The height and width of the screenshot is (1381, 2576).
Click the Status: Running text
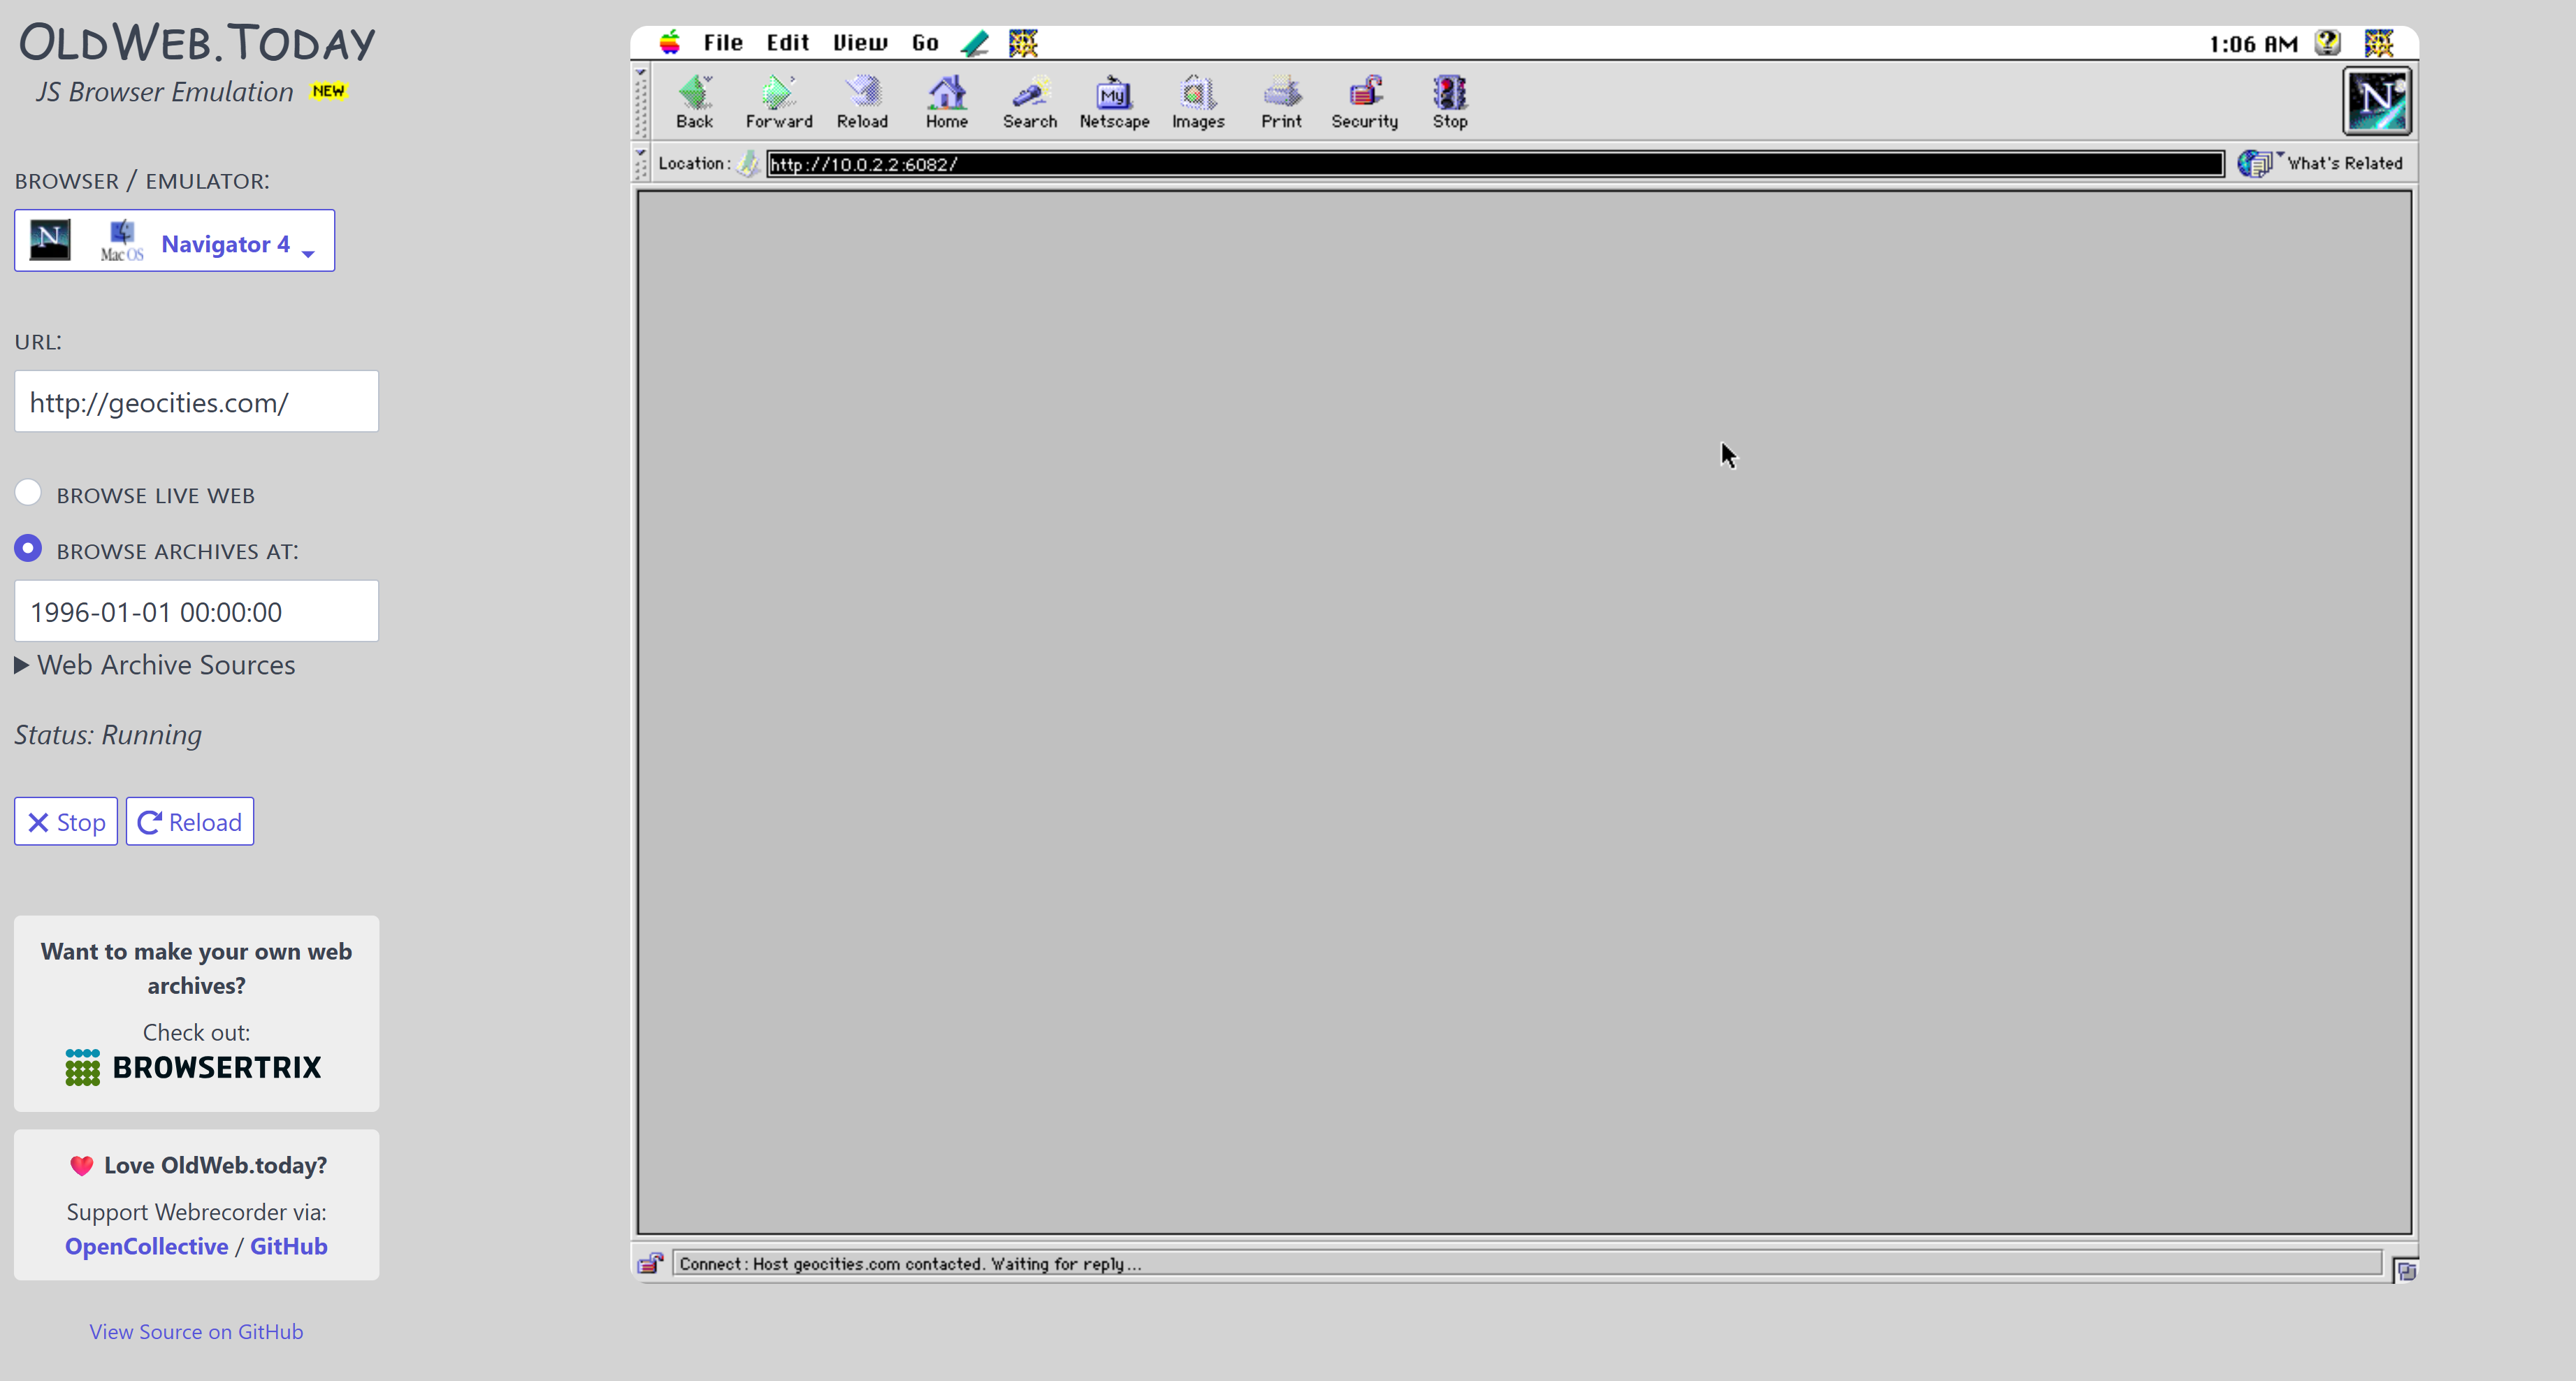[108, 735]
